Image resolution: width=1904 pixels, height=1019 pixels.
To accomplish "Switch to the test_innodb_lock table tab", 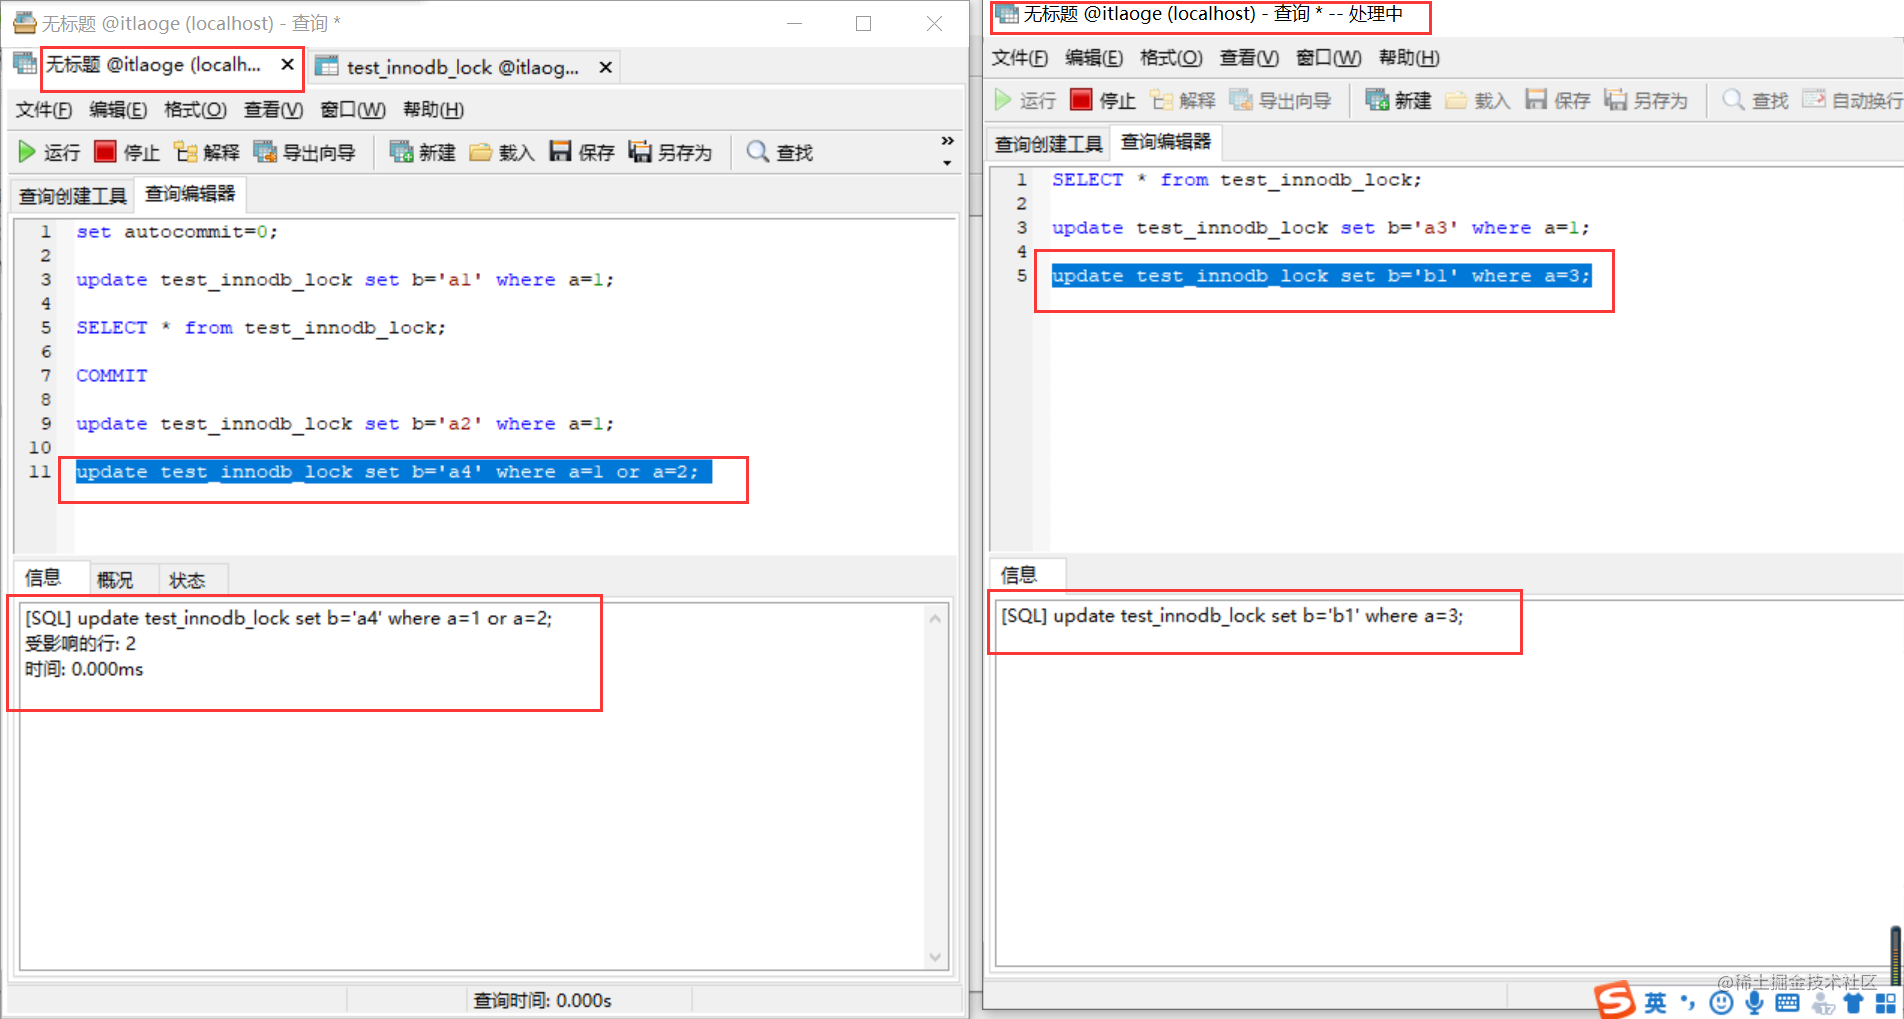I will click(462, 67).
